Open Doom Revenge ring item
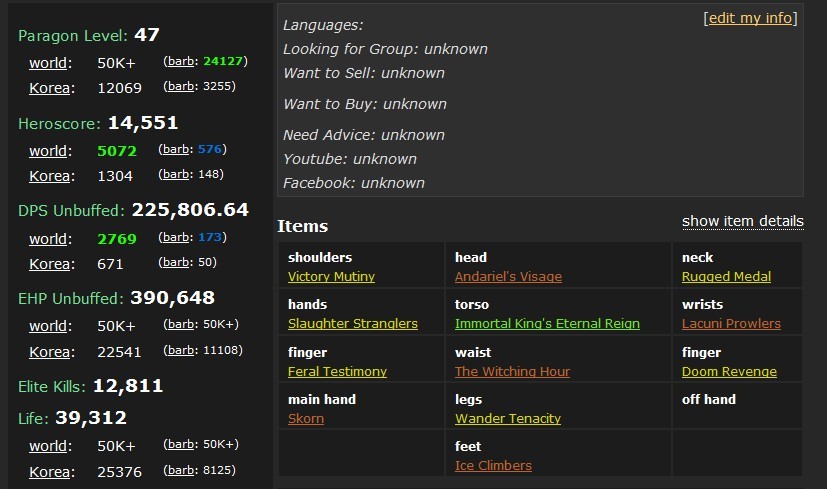Image resolution: width=827 pixels, height=489 pixels. [x=729, y=371]
